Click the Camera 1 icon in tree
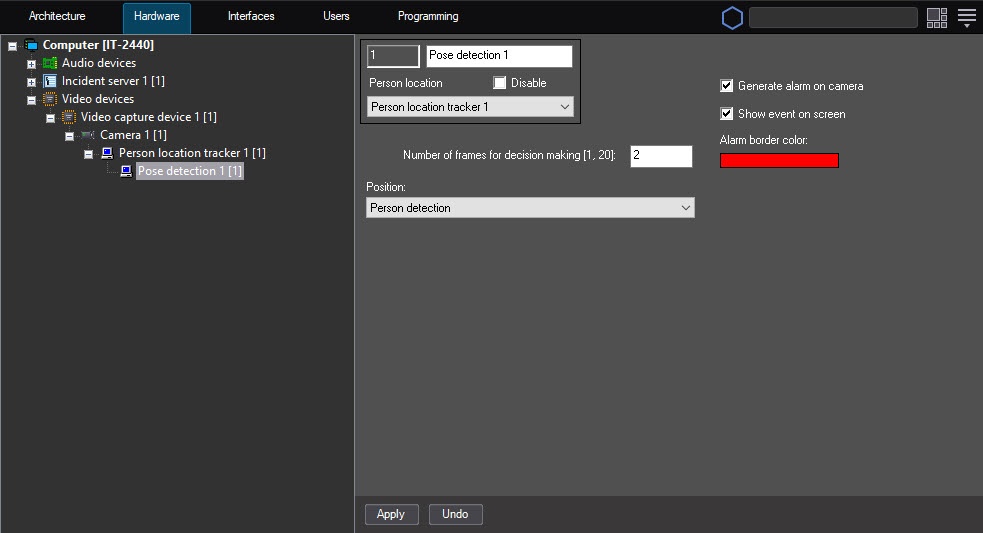983x533 pixels. [x=87, y=135]
